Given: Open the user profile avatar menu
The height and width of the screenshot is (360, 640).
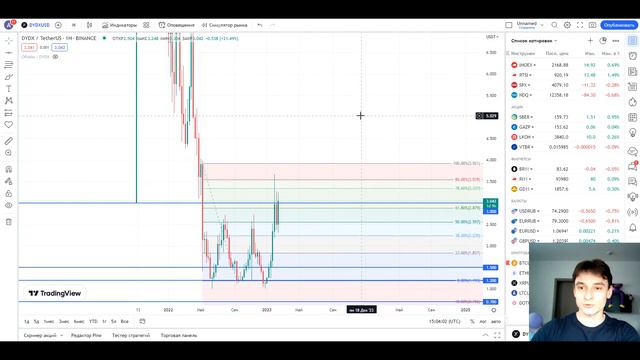Looking at the screenshot, I should 9,25.
